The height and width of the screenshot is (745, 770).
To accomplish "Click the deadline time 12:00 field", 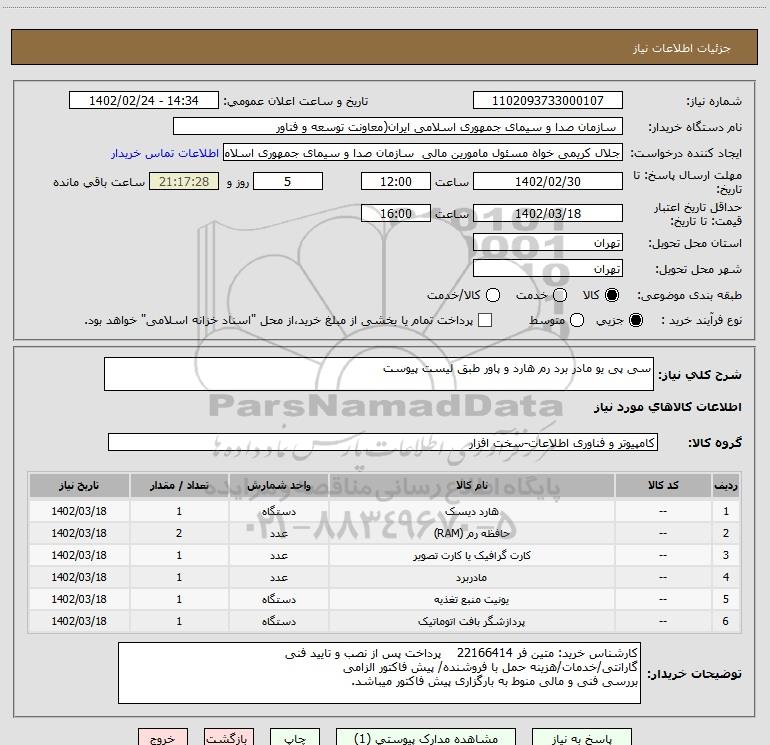I will (x=396, y=182).
